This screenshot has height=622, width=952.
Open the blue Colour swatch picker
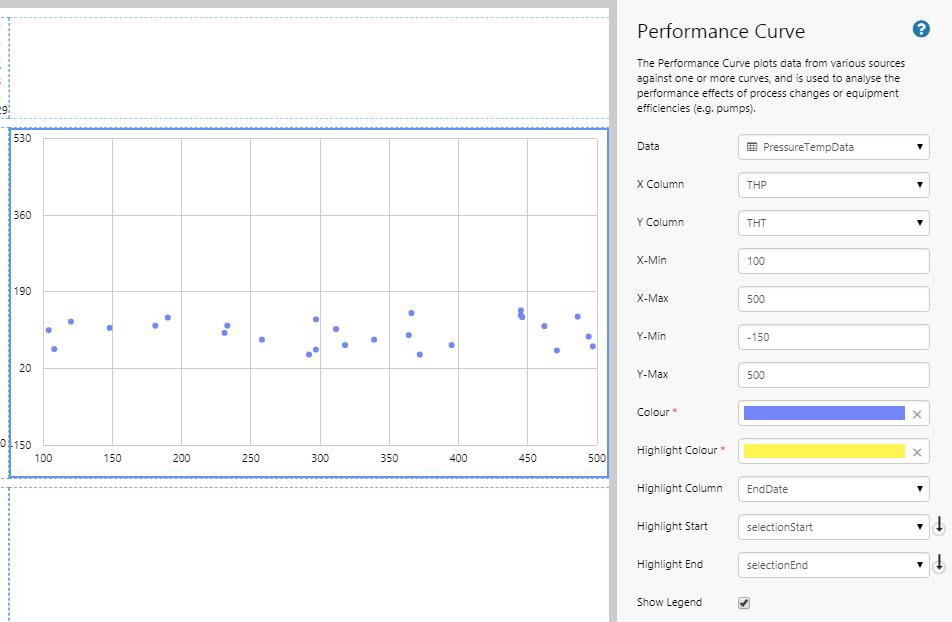[x=824, y=413]
